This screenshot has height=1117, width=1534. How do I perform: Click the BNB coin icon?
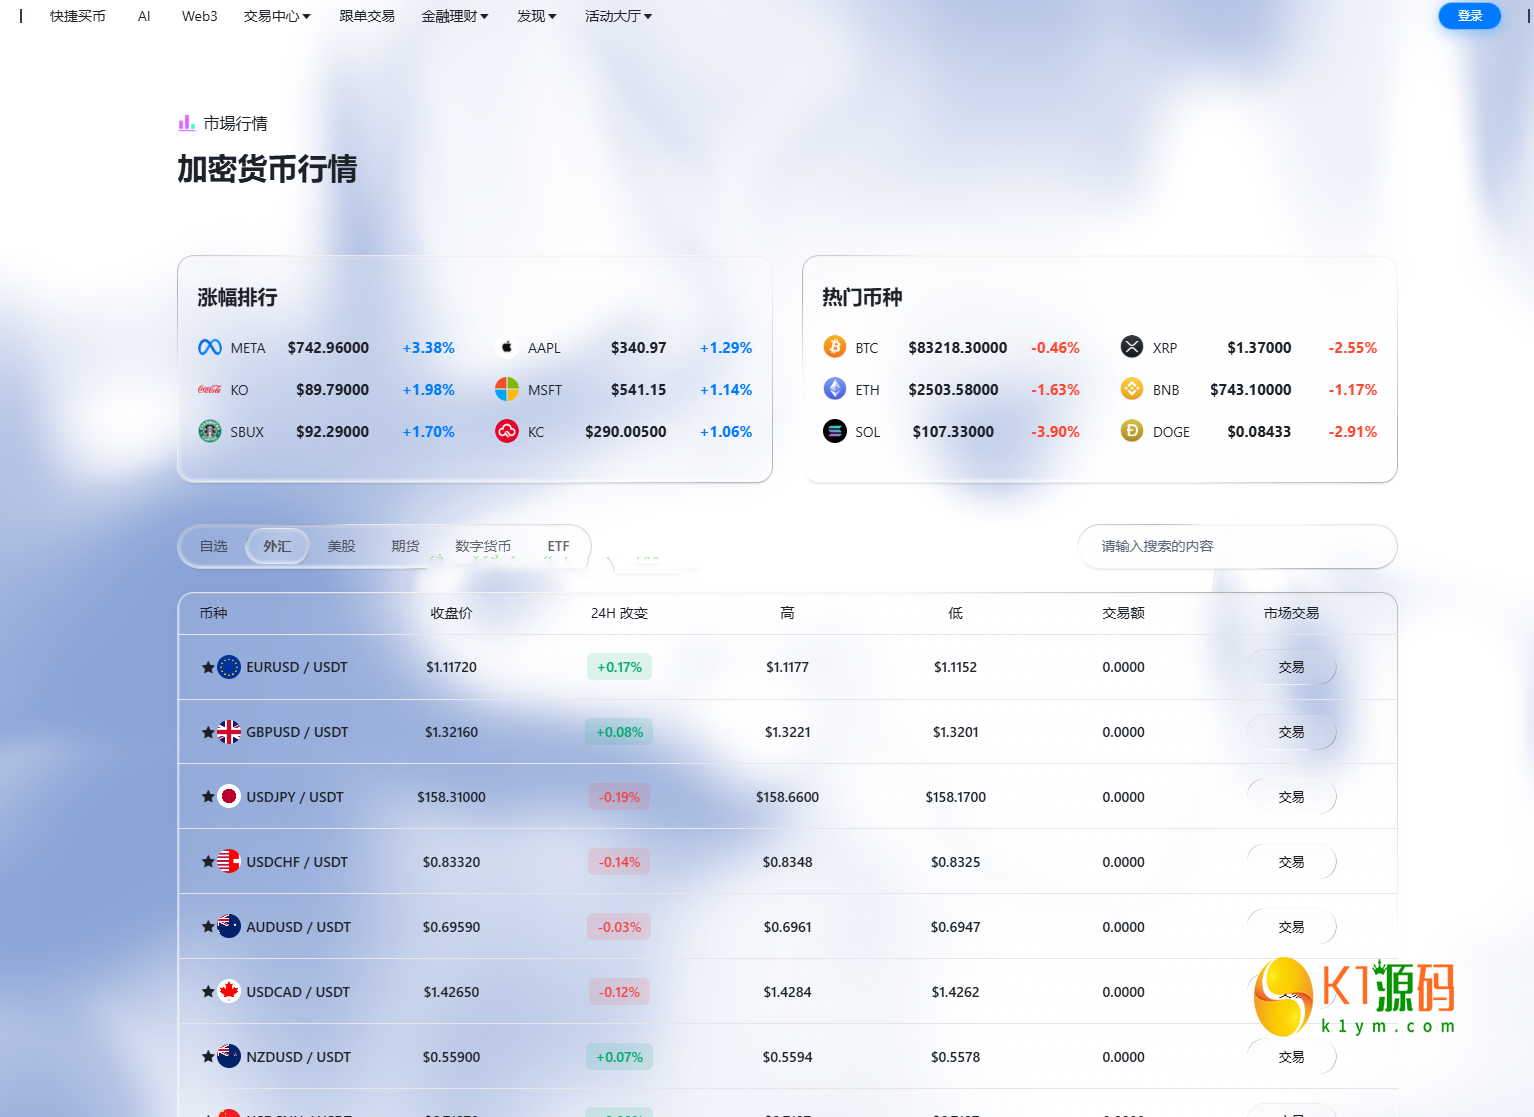(1132, 389)
